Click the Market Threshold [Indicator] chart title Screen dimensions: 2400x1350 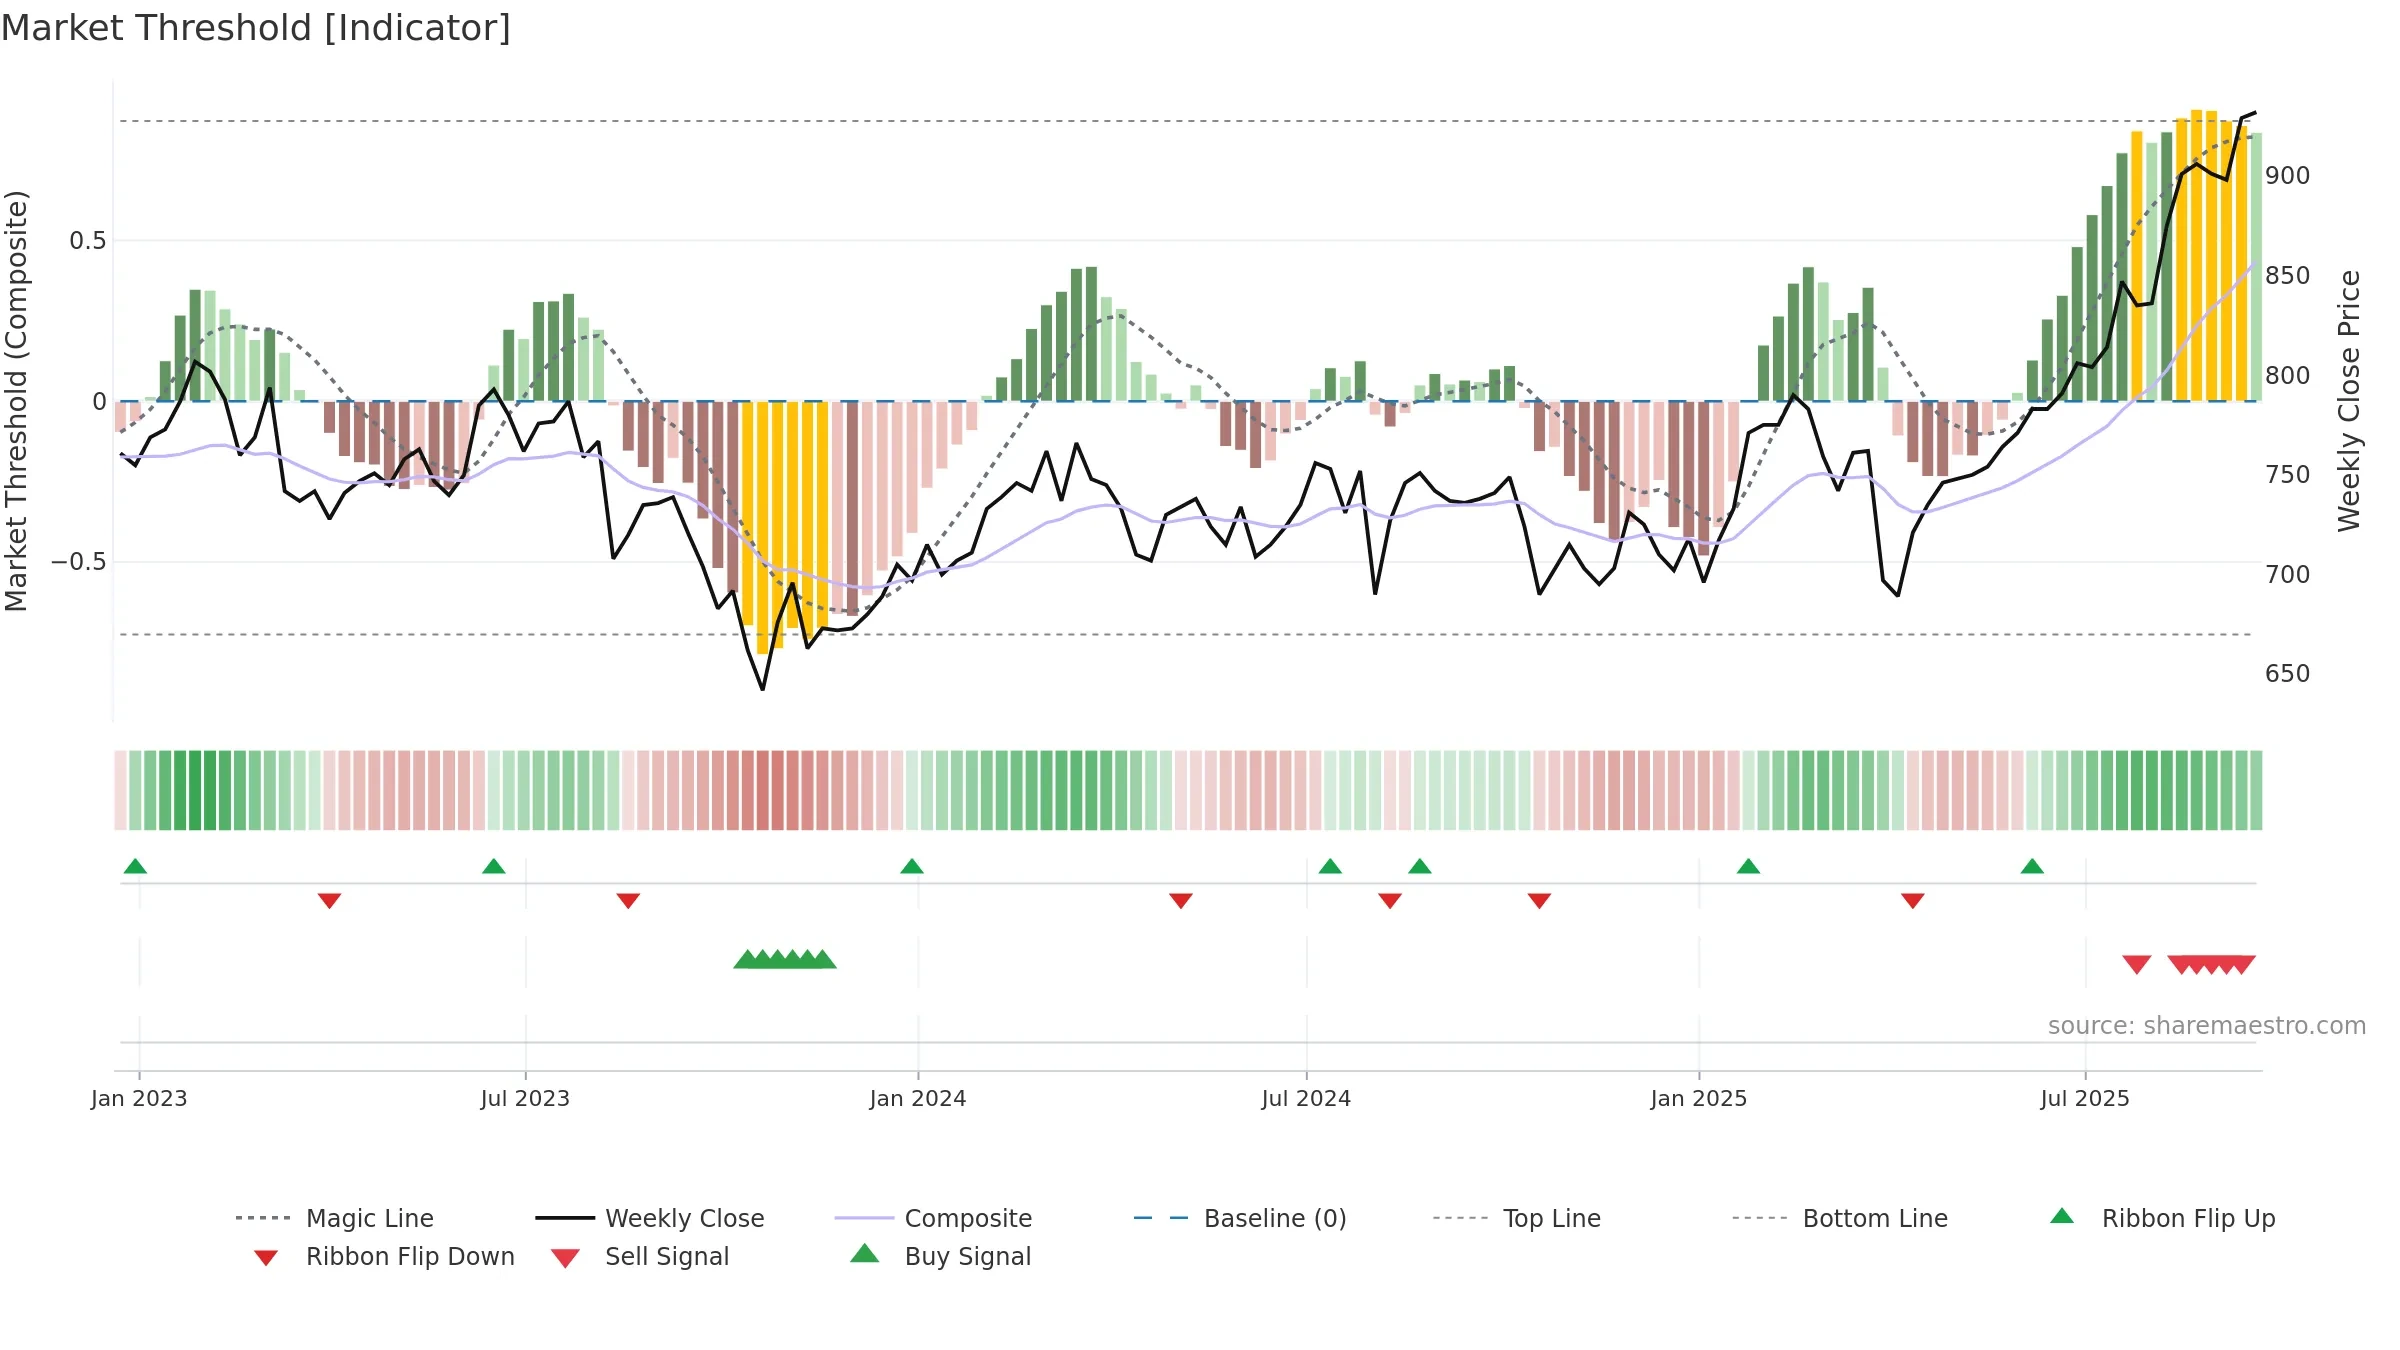tap(256, 28)
